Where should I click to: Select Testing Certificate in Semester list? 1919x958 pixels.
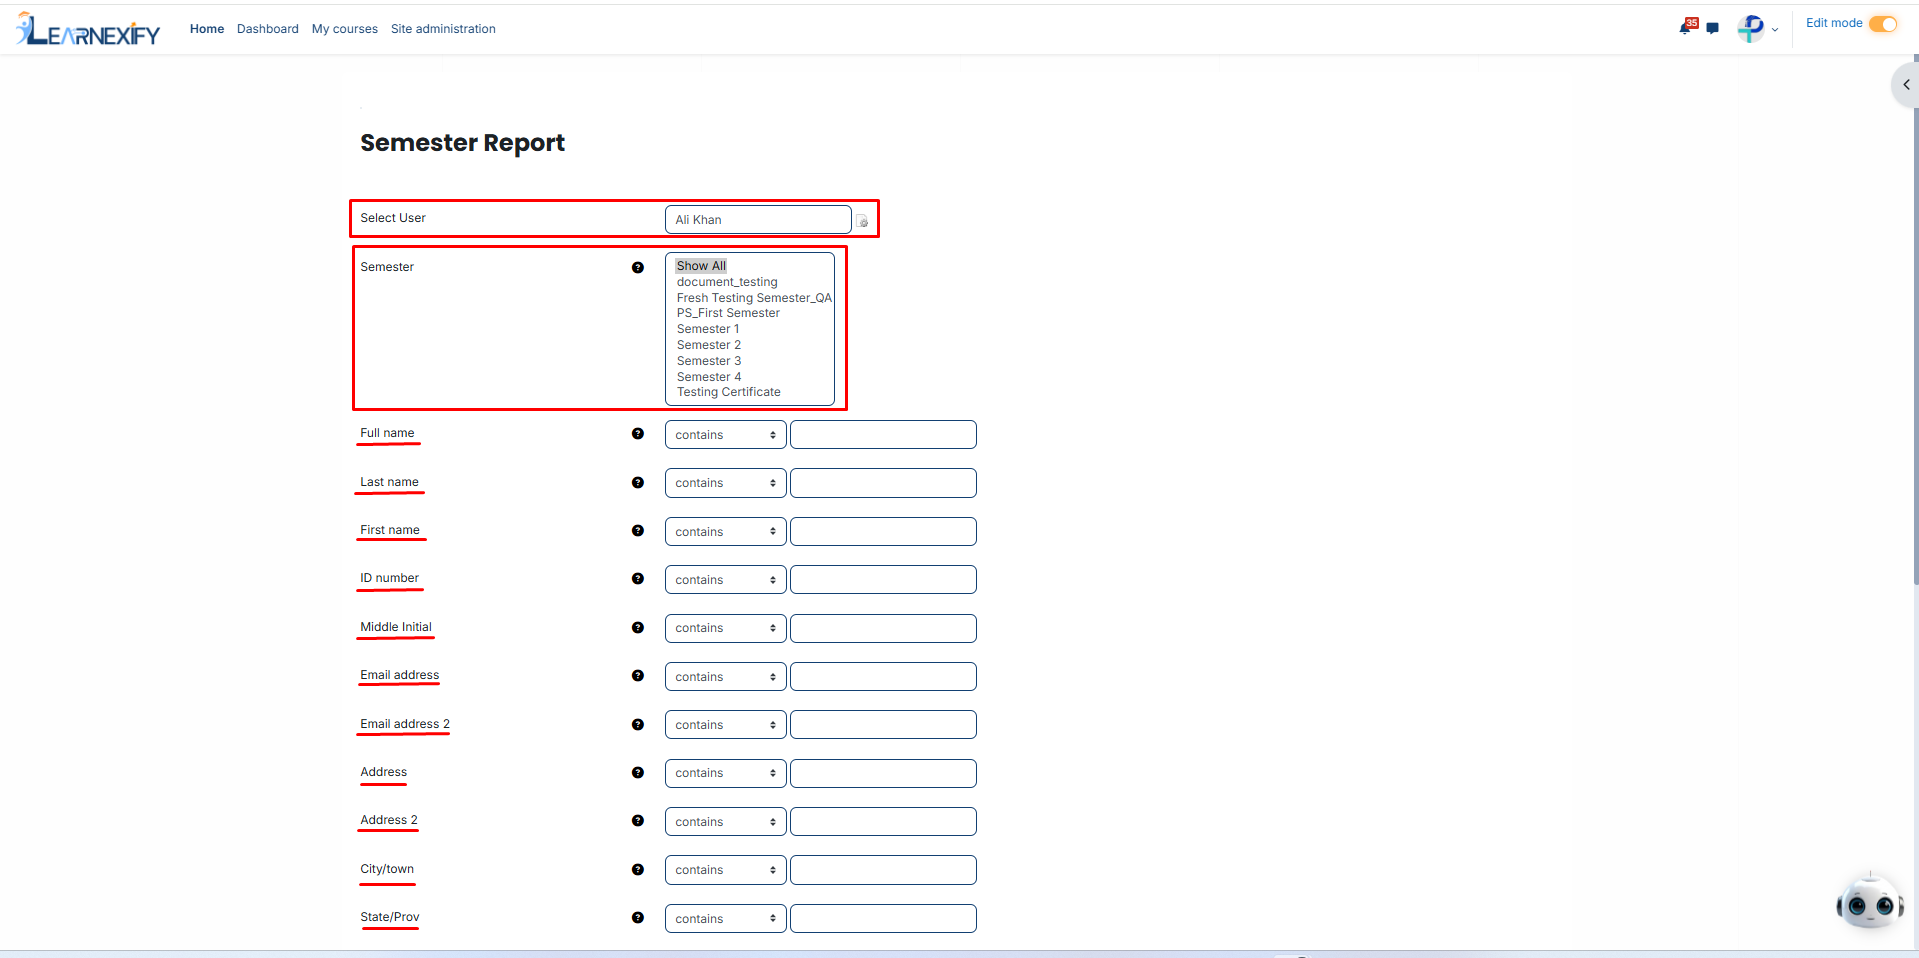729,392
